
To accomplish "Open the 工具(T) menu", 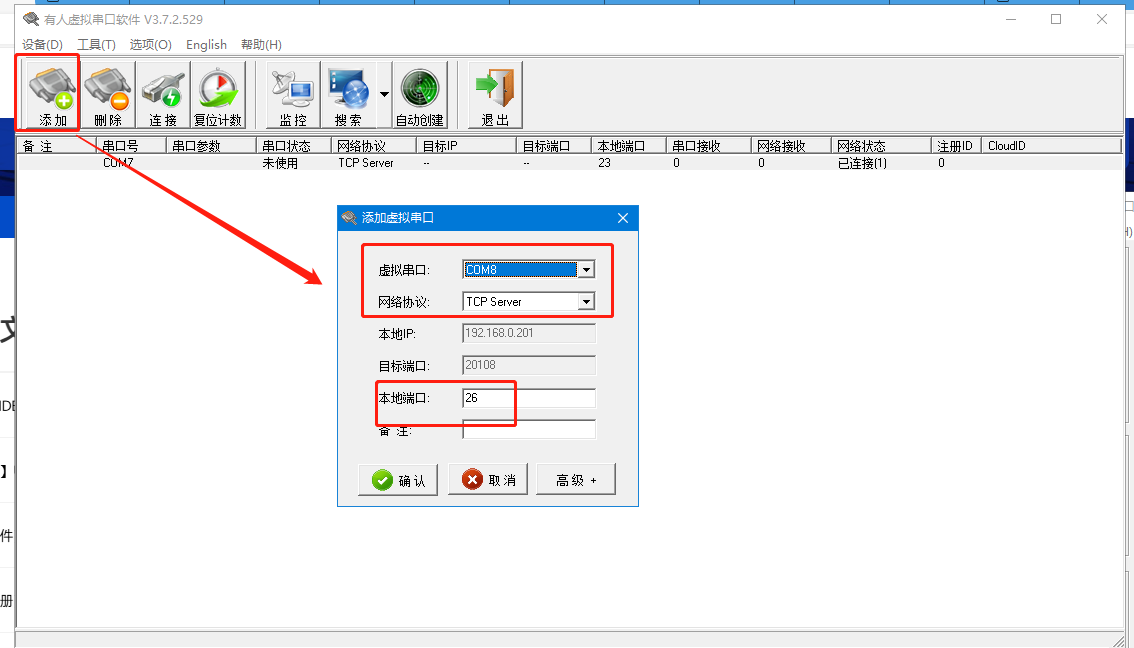I will click(x=96, y=45).
